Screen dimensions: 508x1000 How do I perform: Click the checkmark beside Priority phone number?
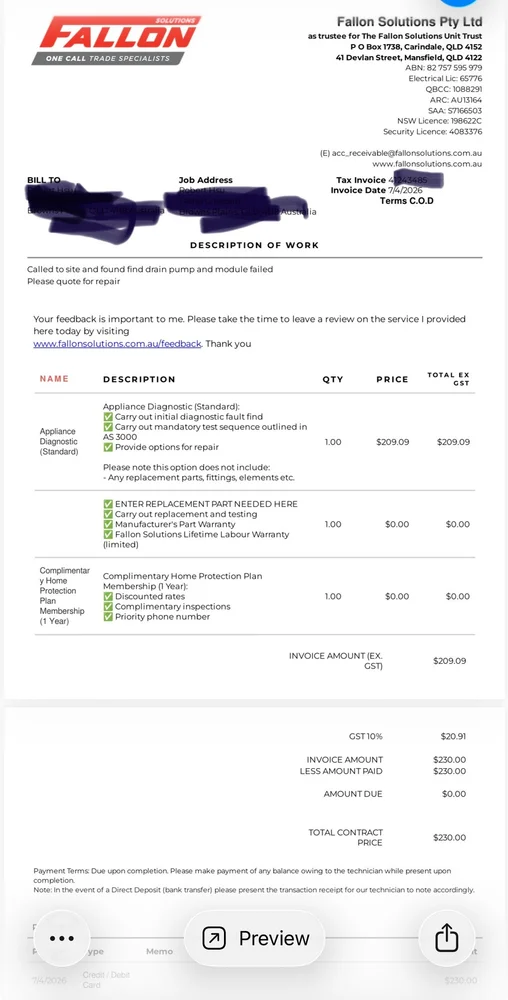pos(108,617)
